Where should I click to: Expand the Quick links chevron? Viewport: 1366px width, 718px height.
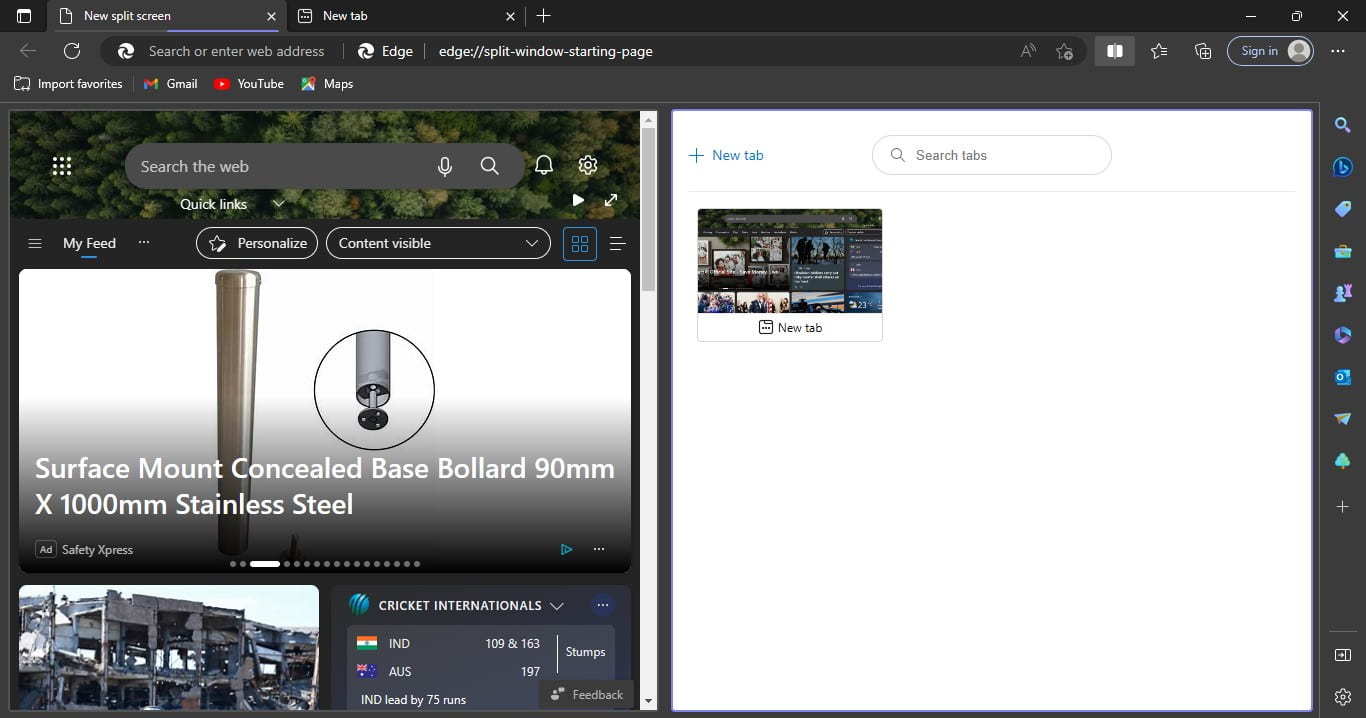tap(279, 204)
